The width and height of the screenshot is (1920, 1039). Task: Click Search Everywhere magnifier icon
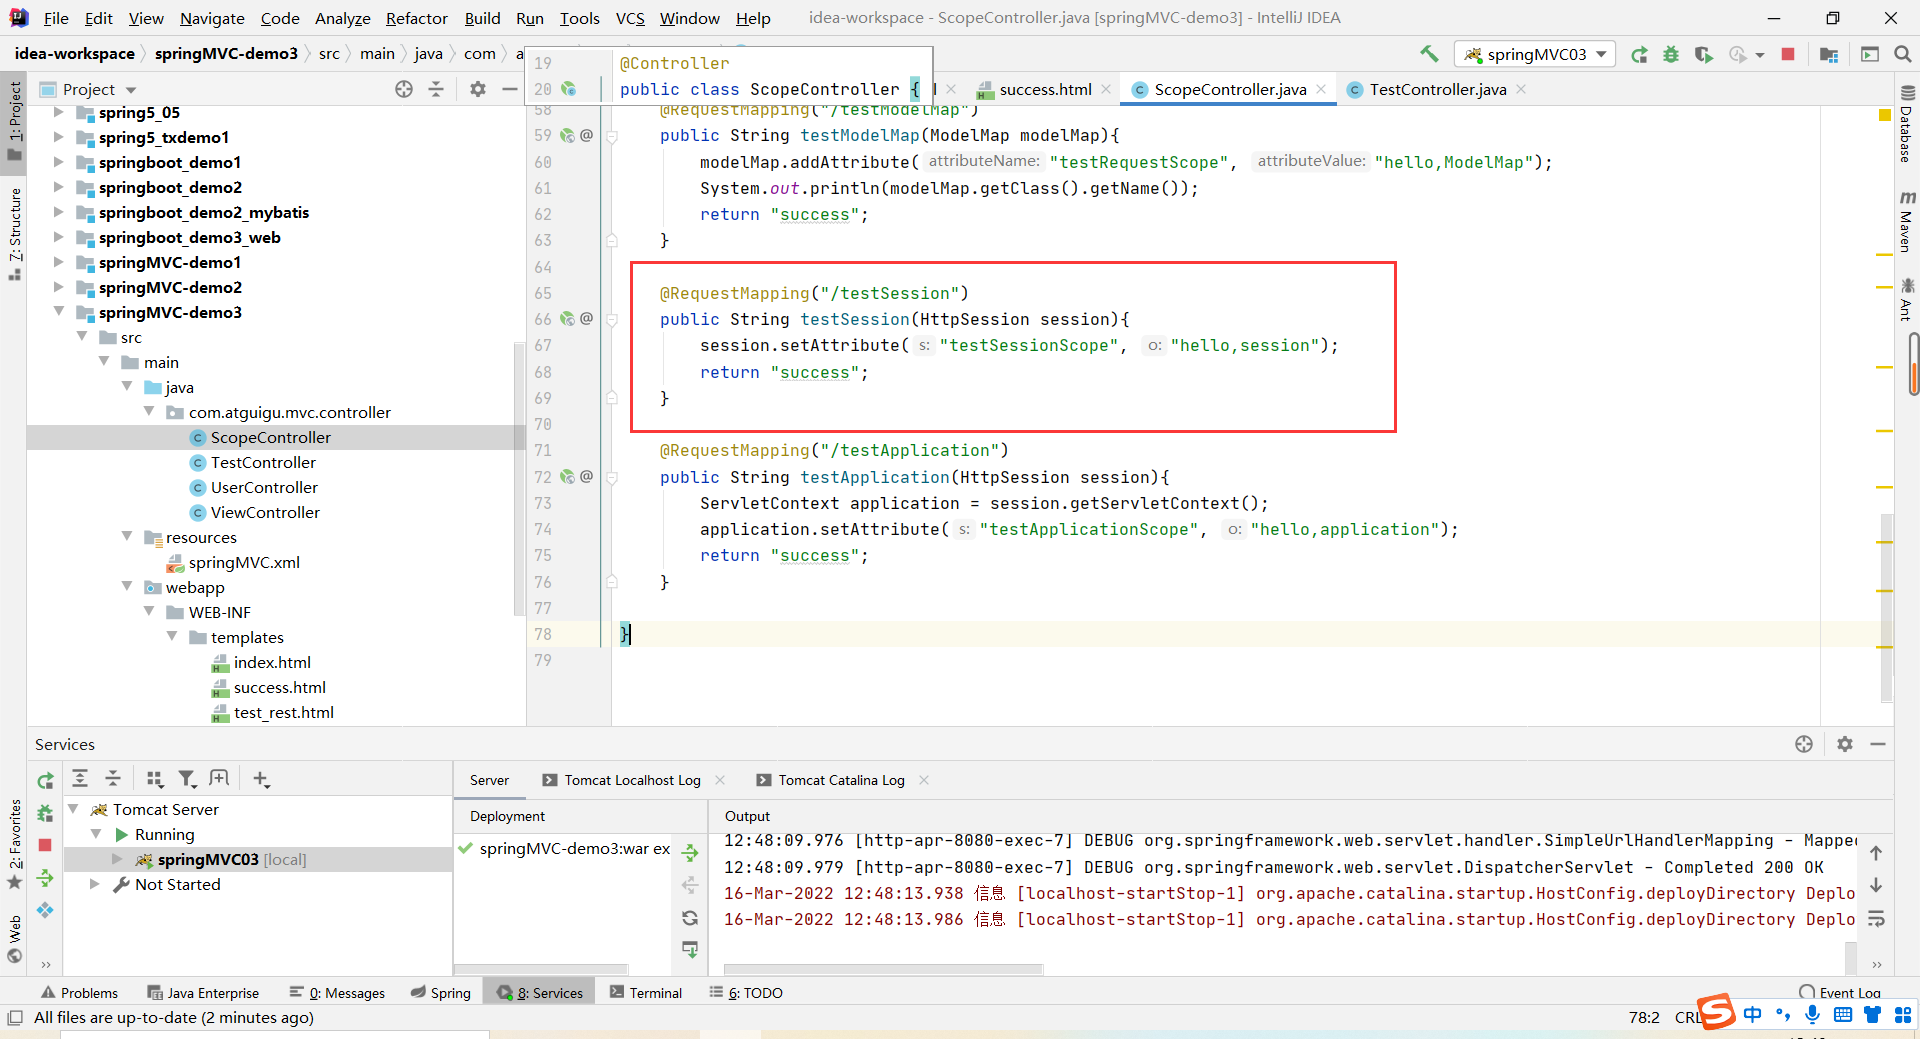[x=1903, y=54]
